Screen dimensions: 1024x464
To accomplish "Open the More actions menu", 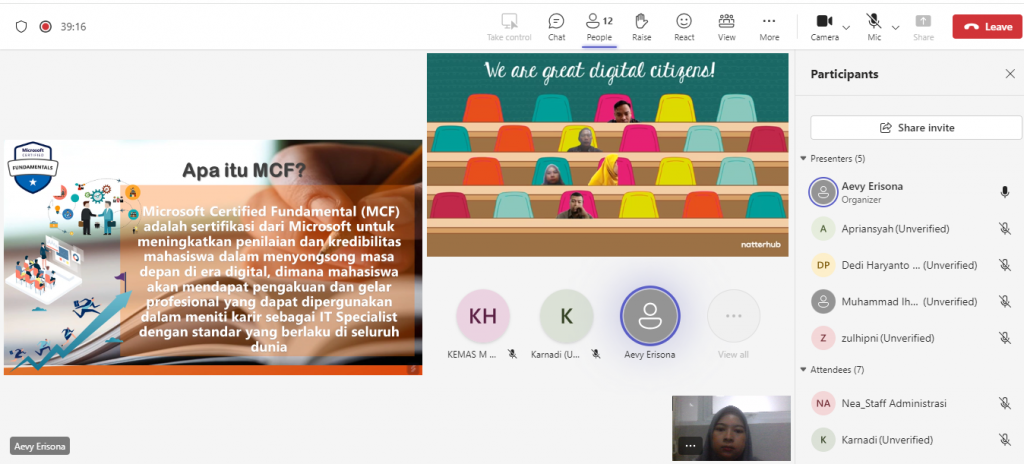I will pos(769,27).
